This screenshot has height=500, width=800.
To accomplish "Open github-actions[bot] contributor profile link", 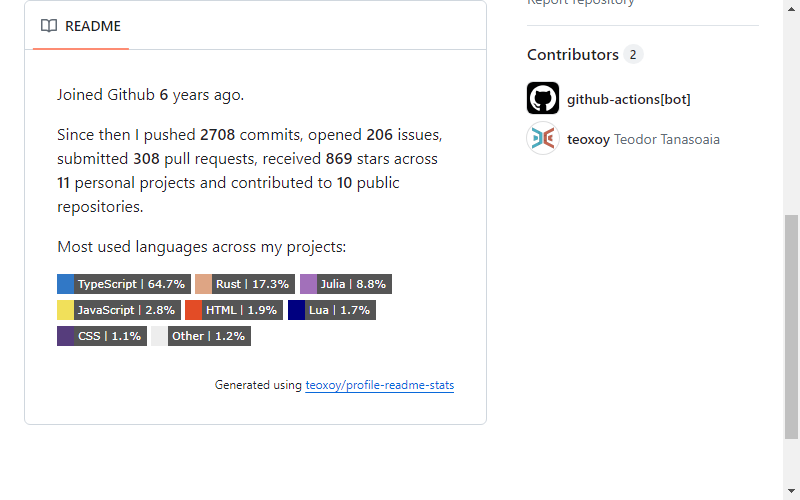I will (629, 99).
